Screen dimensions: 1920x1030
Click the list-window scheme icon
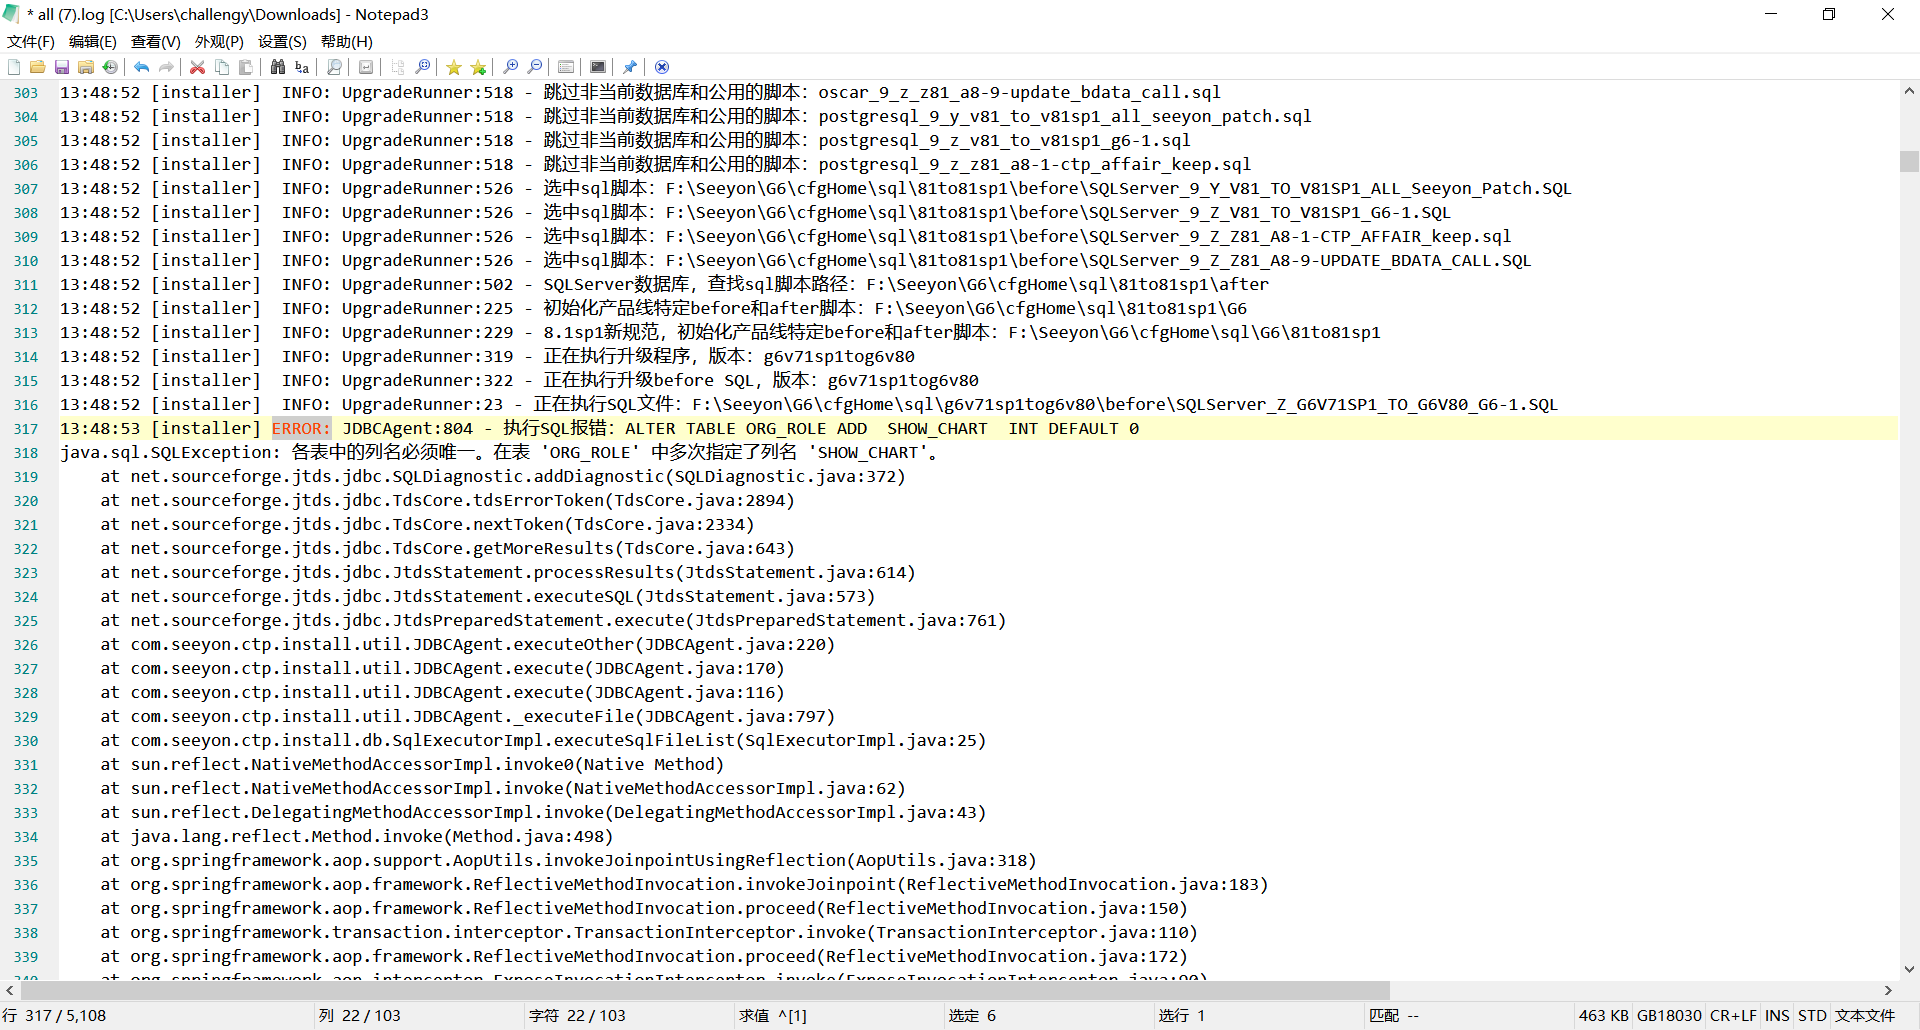pyautogui.click(x=566, y=67)
